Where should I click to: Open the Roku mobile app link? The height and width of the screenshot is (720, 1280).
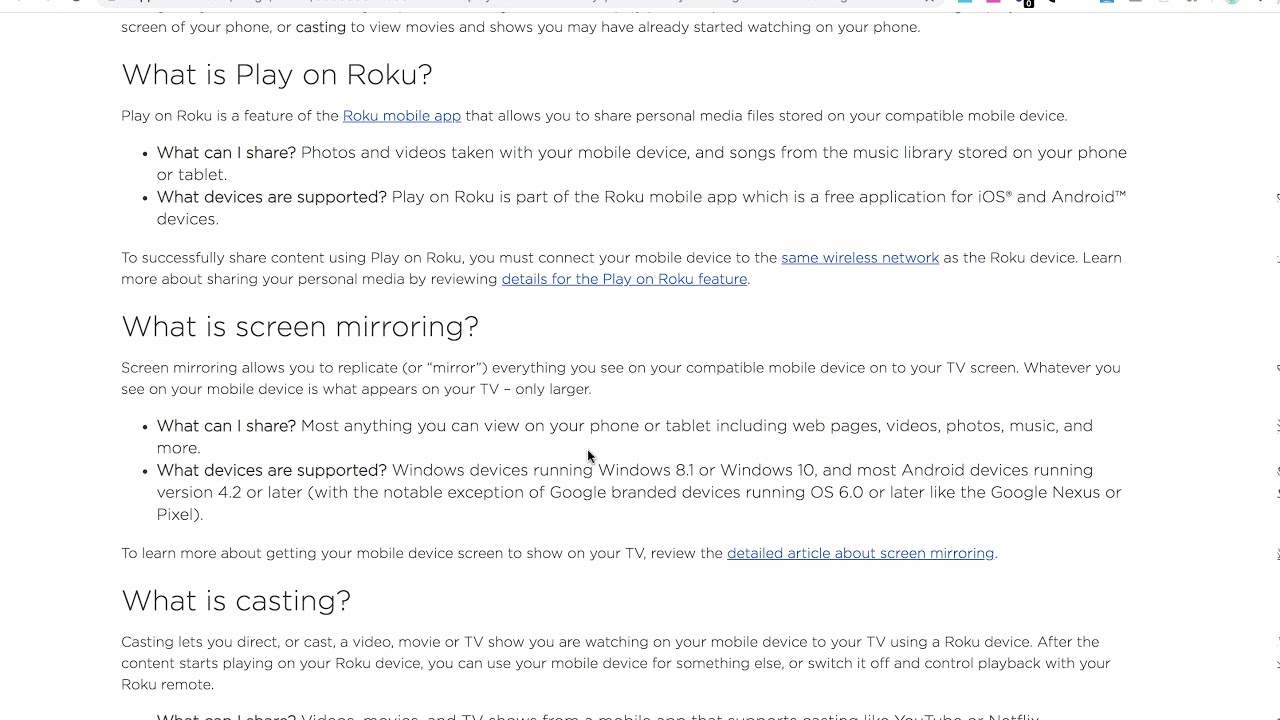point(401,116)
